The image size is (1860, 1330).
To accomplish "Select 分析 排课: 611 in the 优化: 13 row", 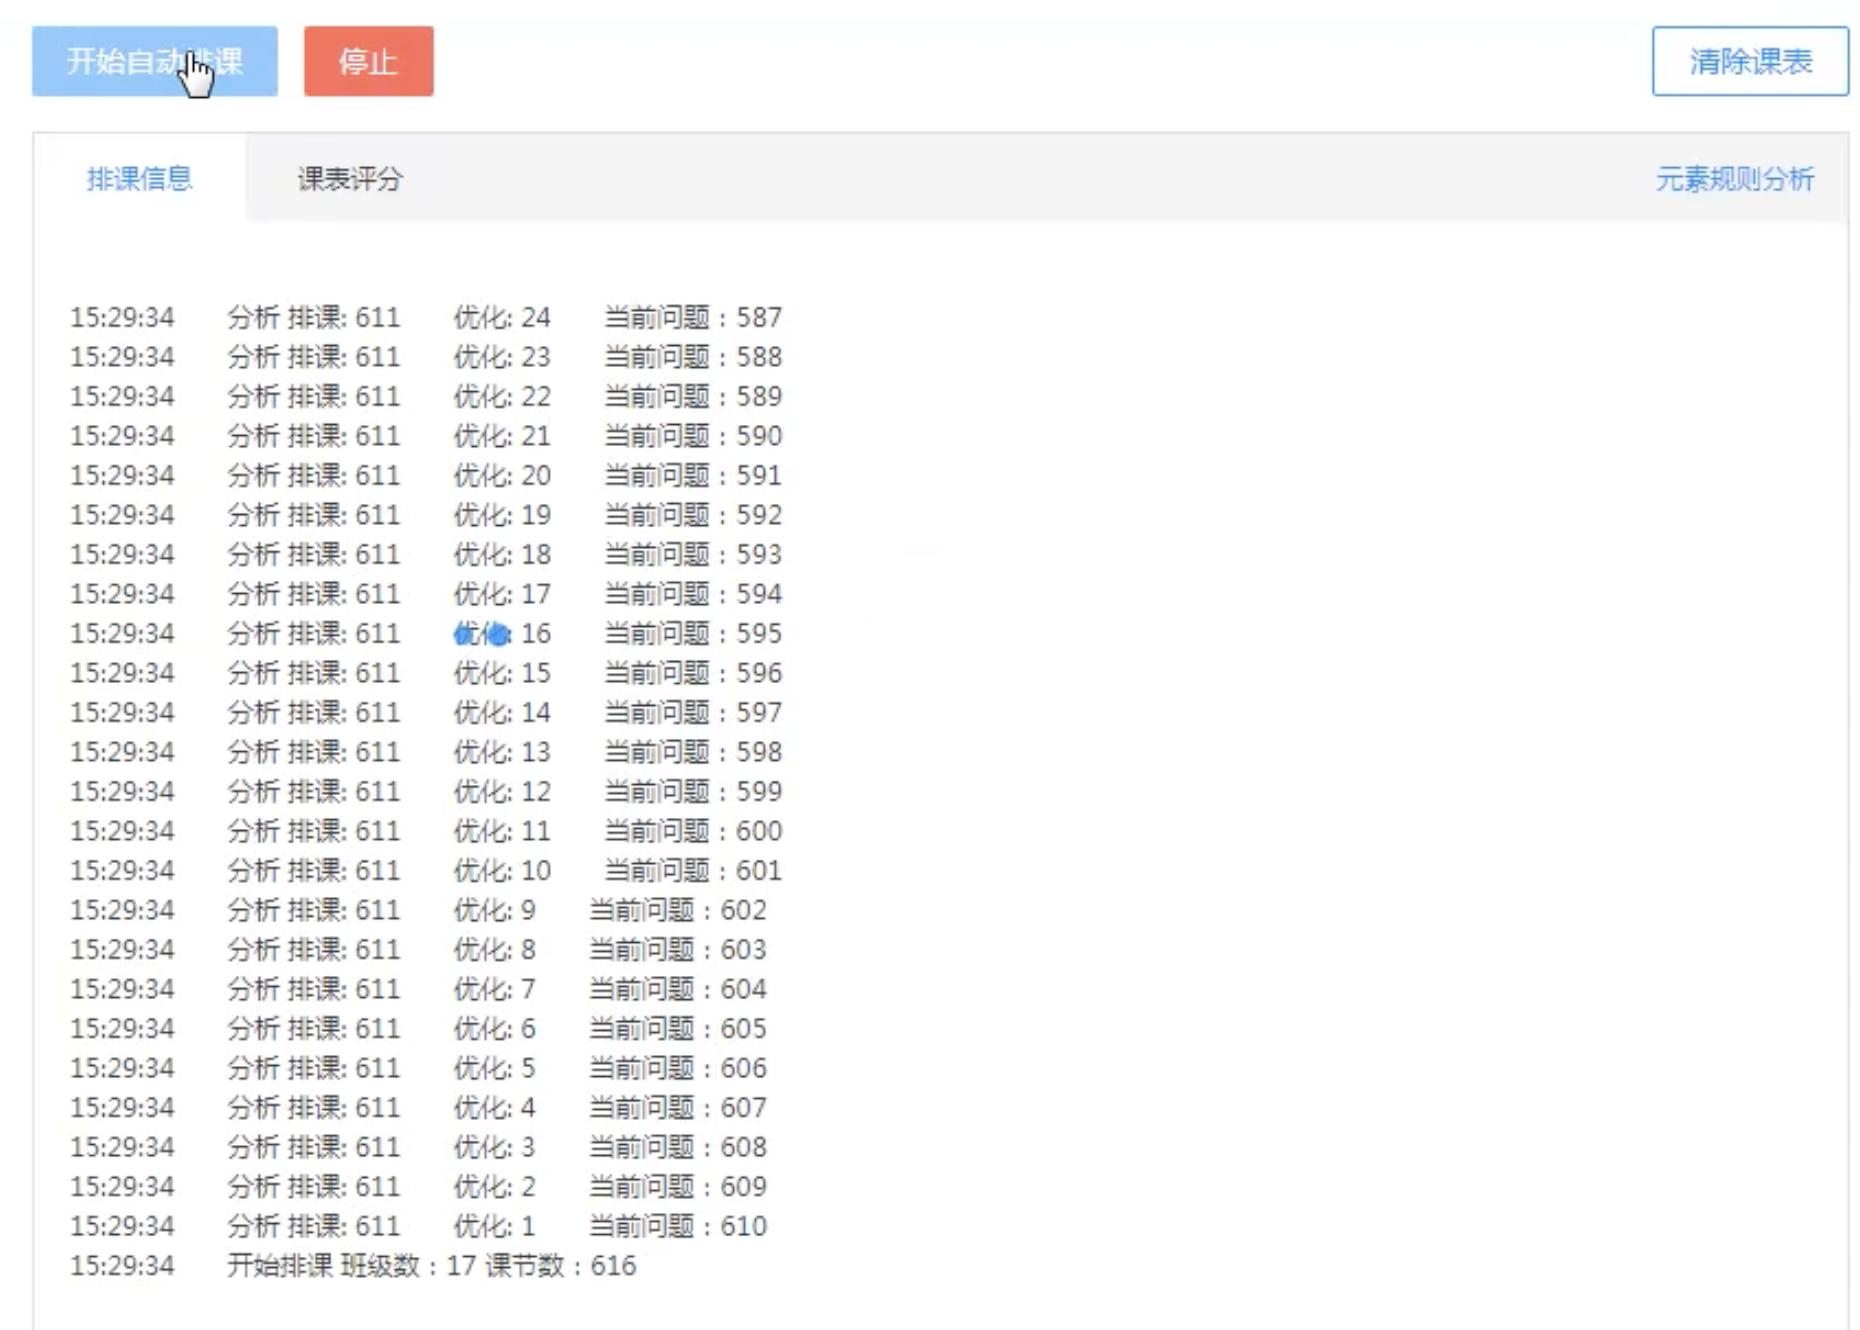I will (x=314, y=752).
